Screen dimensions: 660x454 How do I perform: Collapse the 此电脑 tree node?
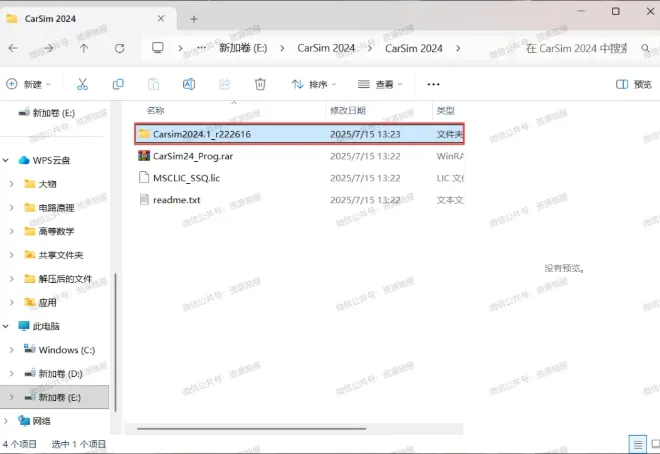pyautogui.click(x=6, y=326)
